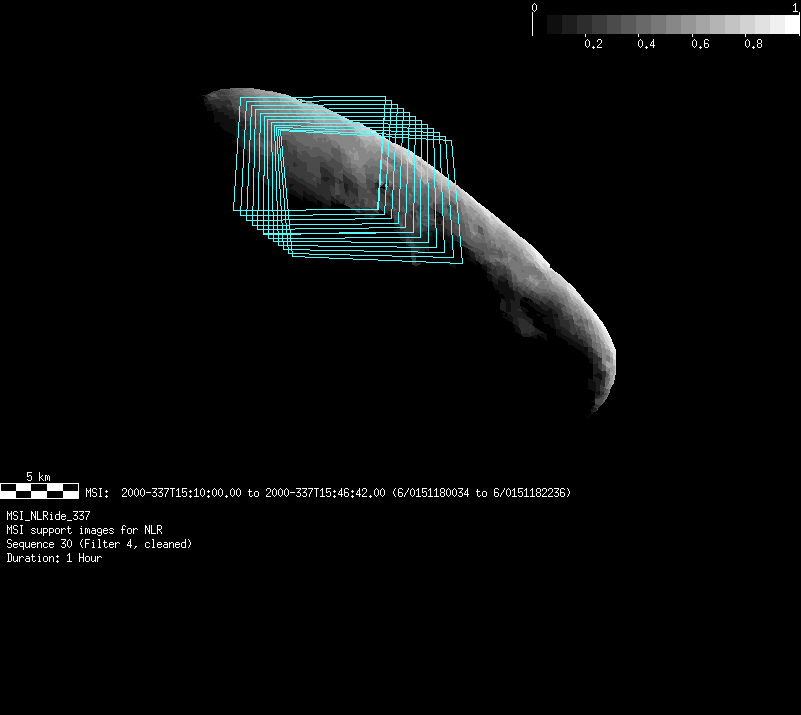Click the 0.8 tick label on colorbar
The height and width of the screenshot is (715, 801).
[x=752, y=44]
